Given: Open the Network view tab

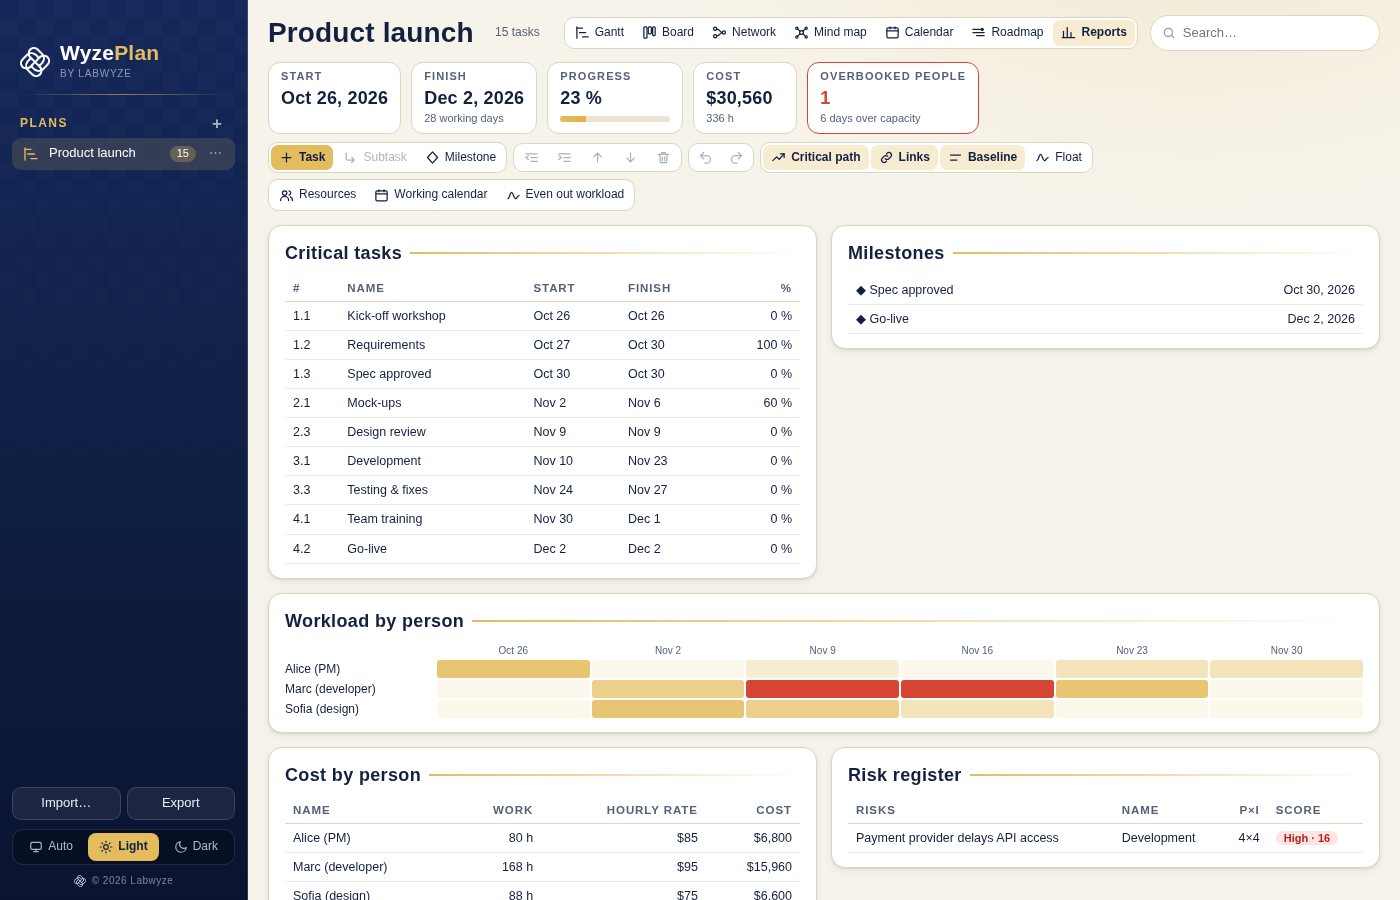Looking at the screenshot, I should tap(744, 33).
